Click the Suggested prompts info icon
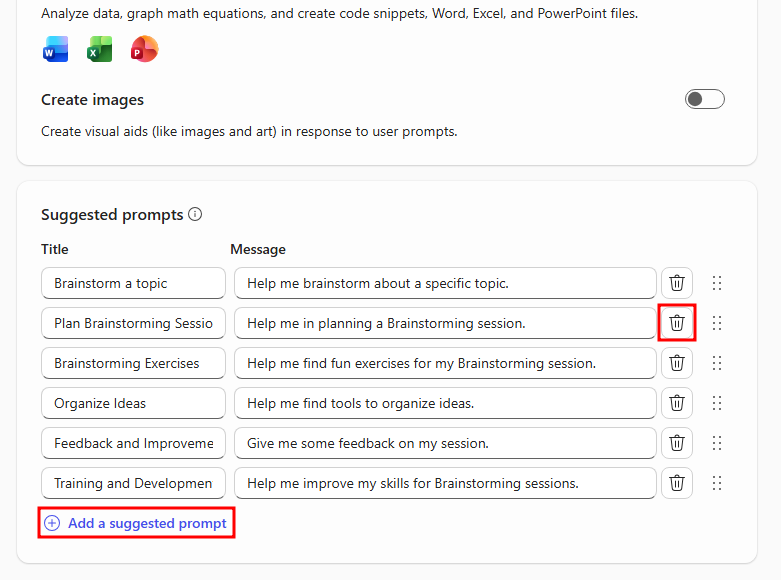781x580 pixels. pyautogui.click(x=195, y=214)
